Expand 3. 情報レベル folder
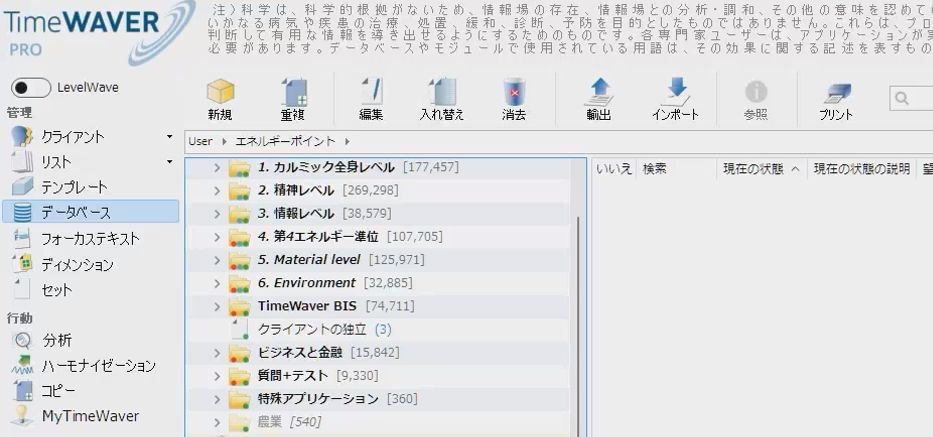Image resolution: width=933 pixels, height=437 pixels. 217,214
